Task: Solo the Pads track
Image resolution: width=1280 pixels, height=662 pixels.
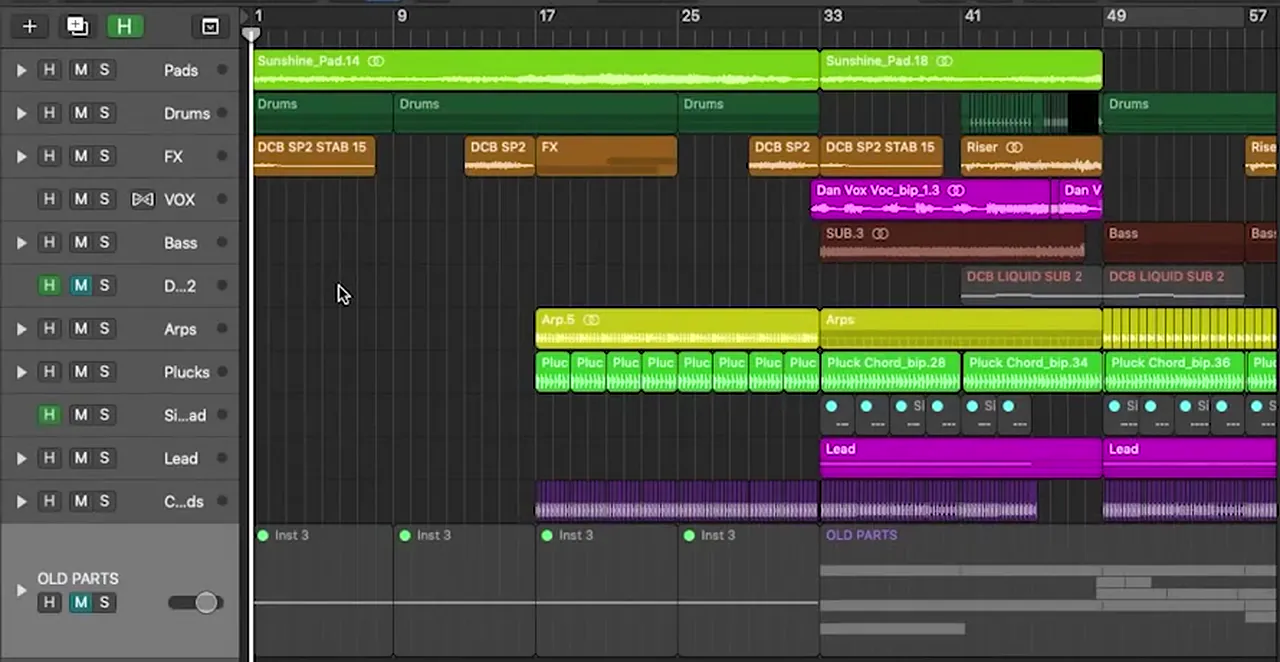Action: point(104,70)
